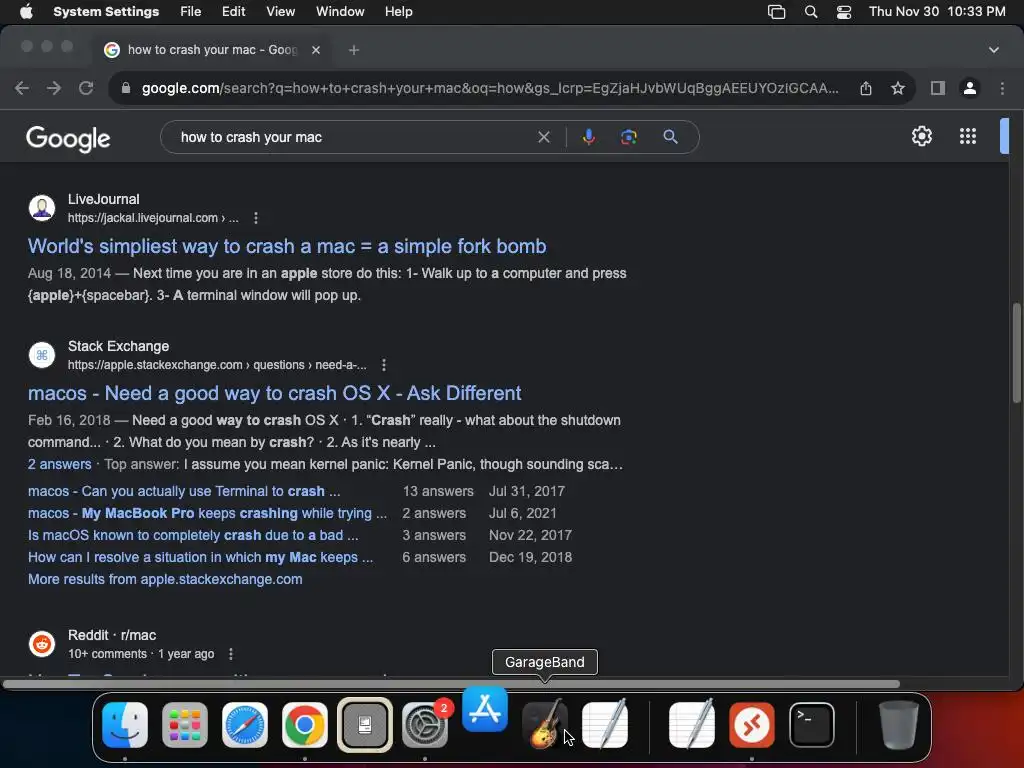Launch Safari from the Dock

point(245,724)
